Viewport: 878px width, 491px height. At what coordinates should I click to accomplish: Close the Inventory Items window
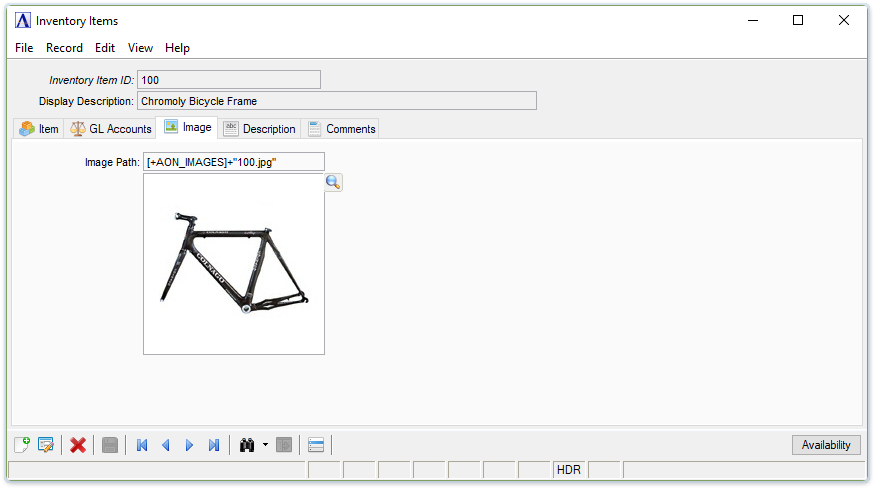(844, 20)
